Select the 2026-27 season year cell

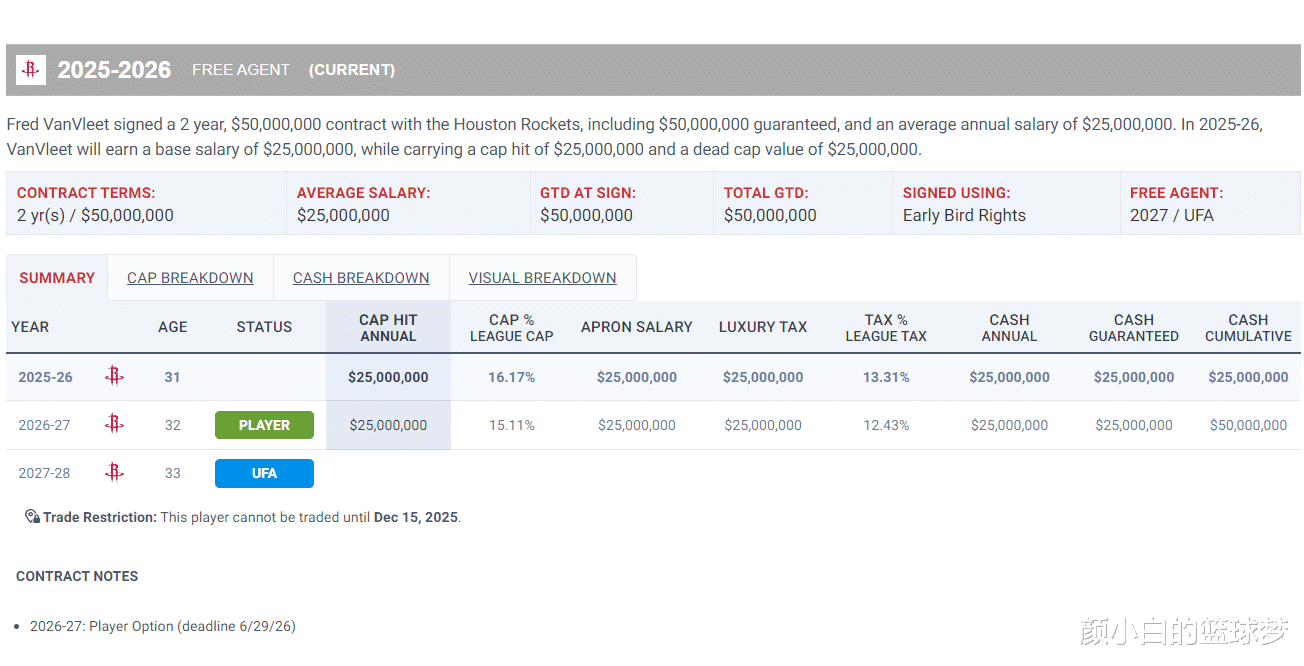(x=44, y=425)
